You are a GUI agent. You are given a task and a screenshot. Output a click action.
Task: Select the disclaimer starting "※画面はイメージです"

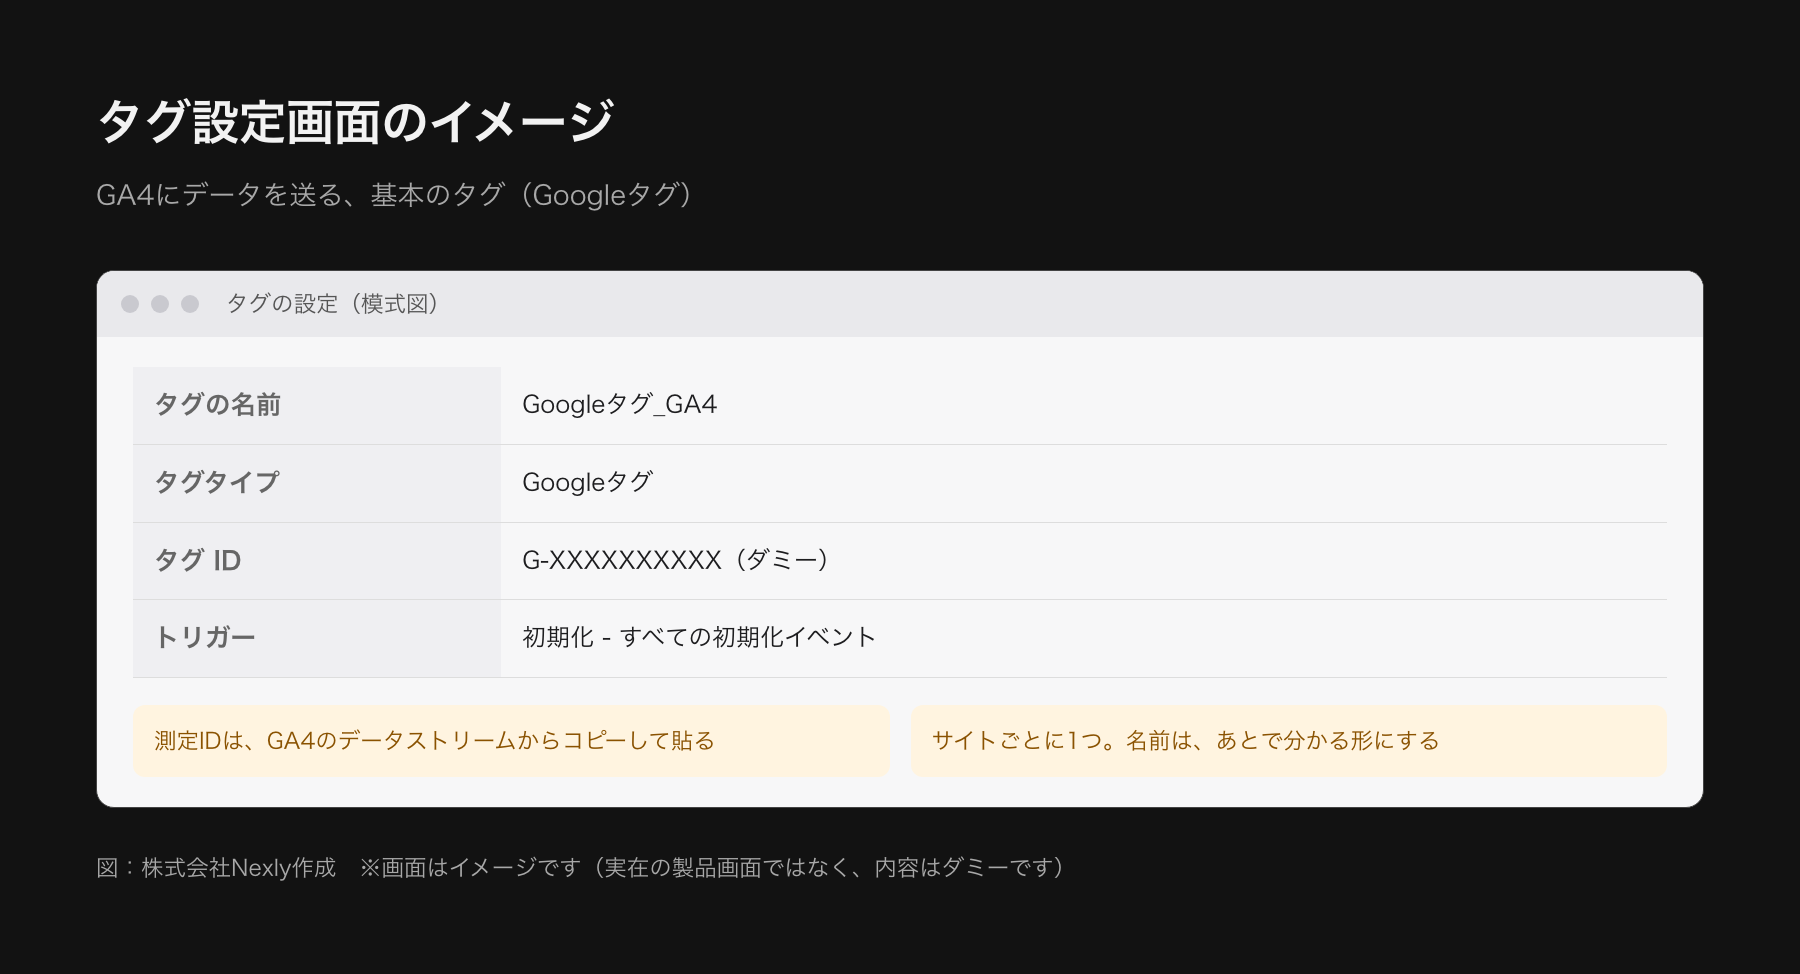click(714, 868)
